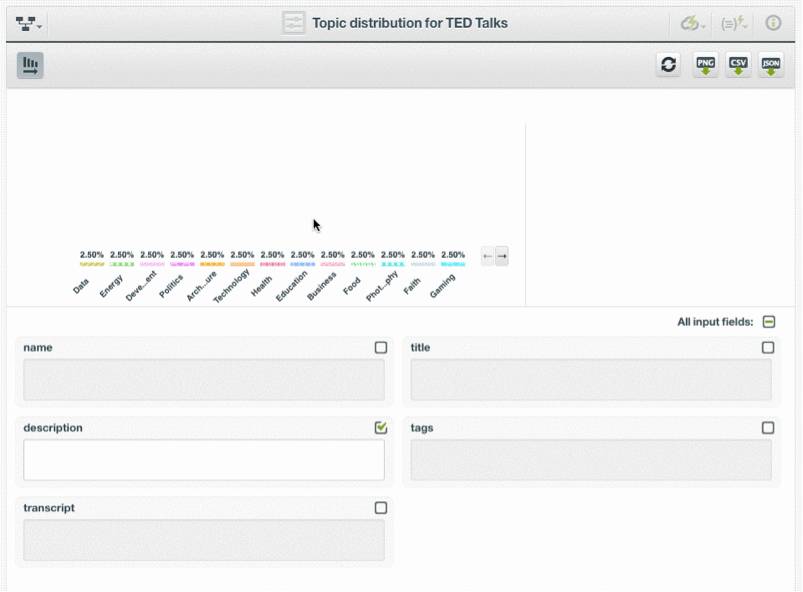Enable the name field checkbox
This screenshot has width=803, height=592.
pos(381,348)
